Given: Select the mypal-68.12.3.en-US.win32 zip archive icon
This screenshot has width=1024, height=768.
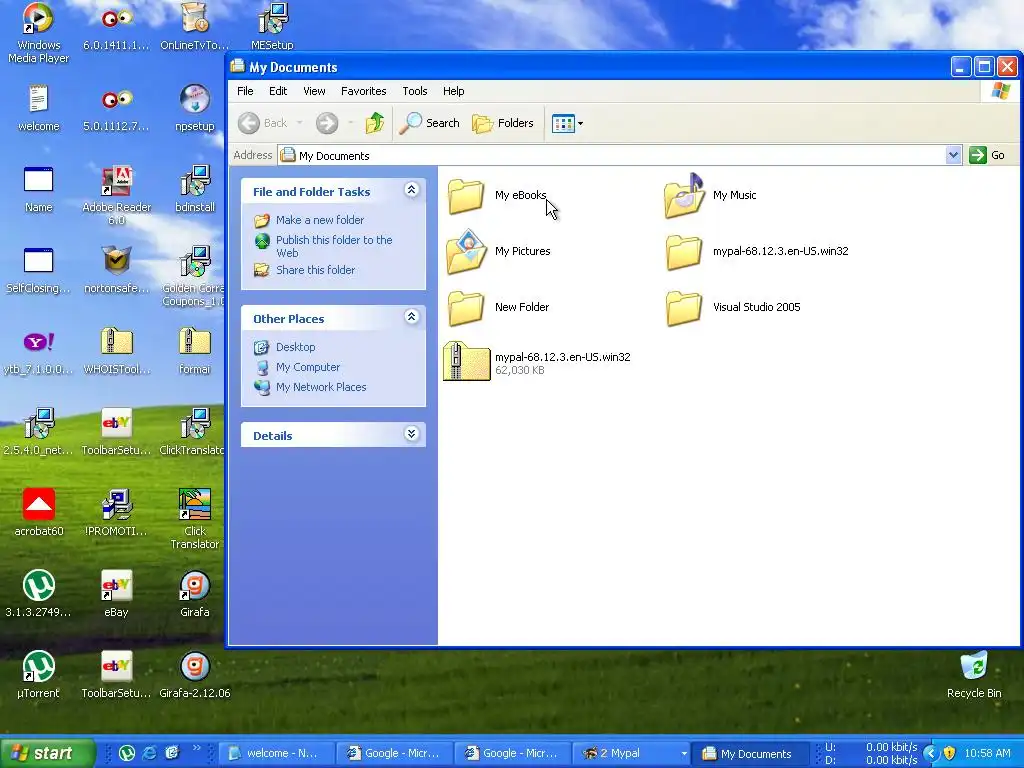Looking at the screenshot, I should pyautogui.click(x=466, y=361).
